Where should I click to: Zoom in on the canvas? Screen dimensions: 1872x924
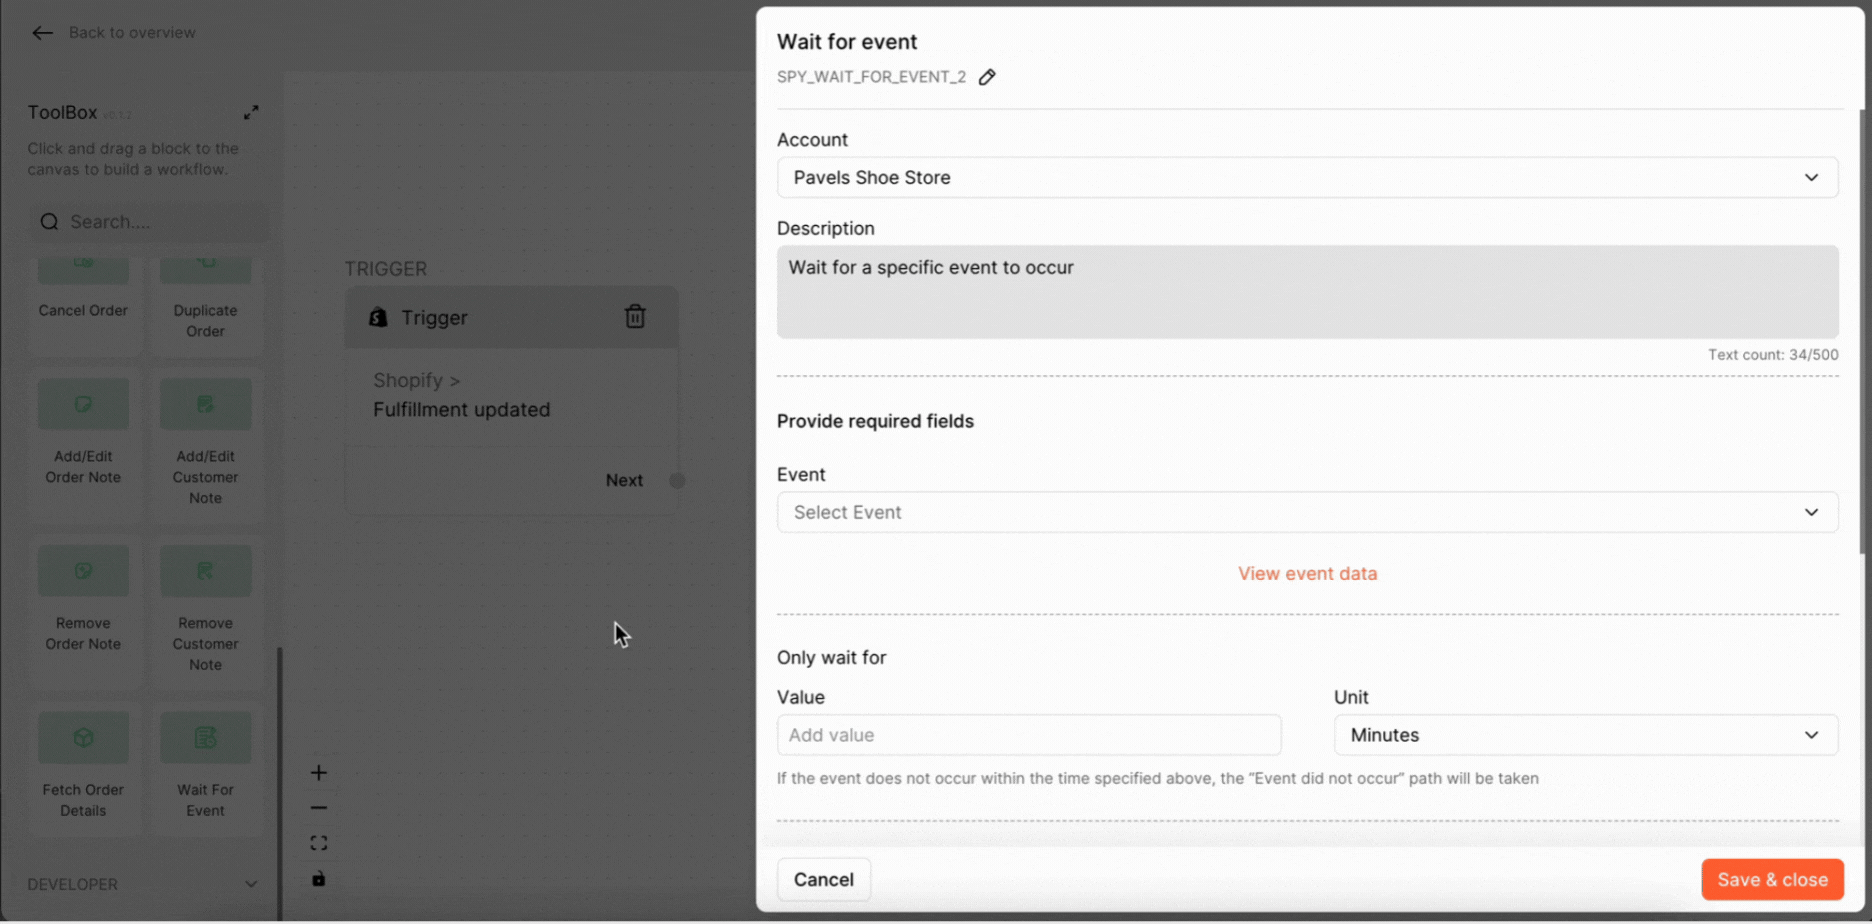tap(318, 773)
